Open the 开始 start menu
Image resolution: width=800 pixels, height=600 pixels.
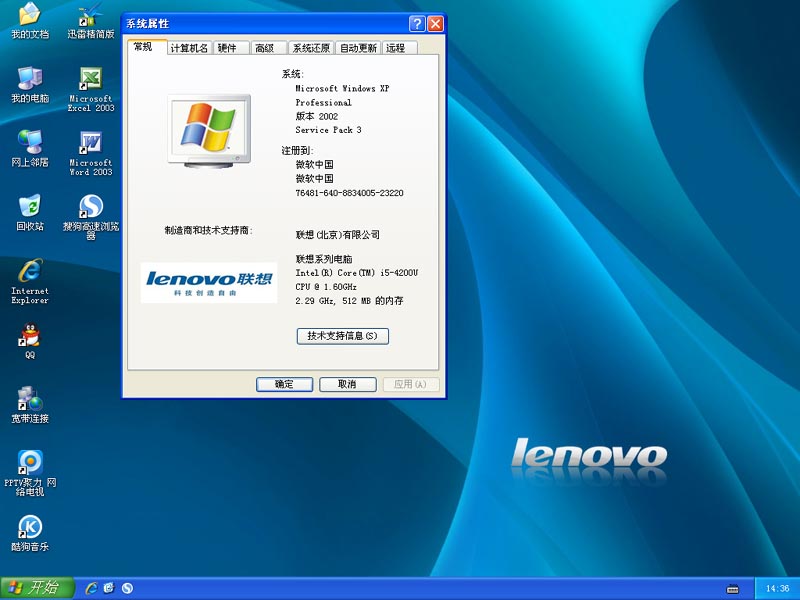tap(37, 588)
